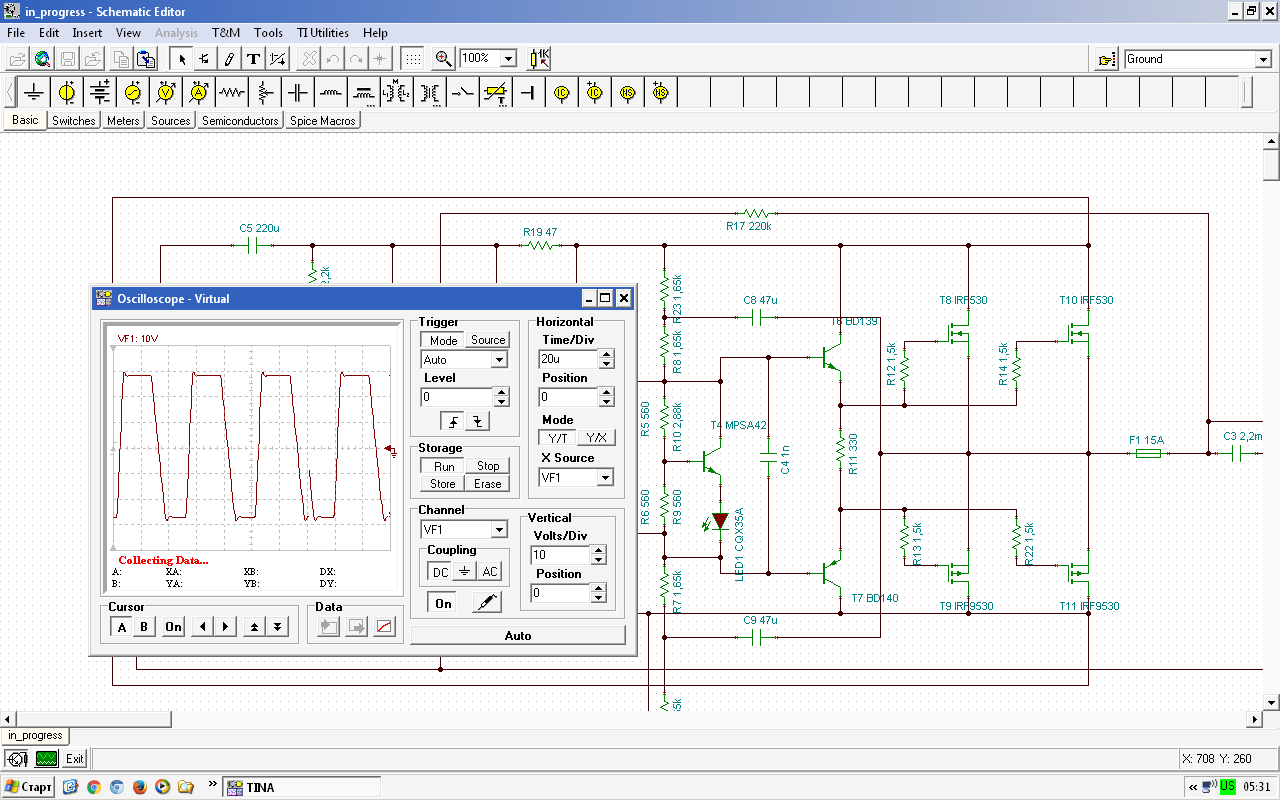Open the component tester 1K icon
The width and height of the screenshot is (1280, 800).
[540, 59]
